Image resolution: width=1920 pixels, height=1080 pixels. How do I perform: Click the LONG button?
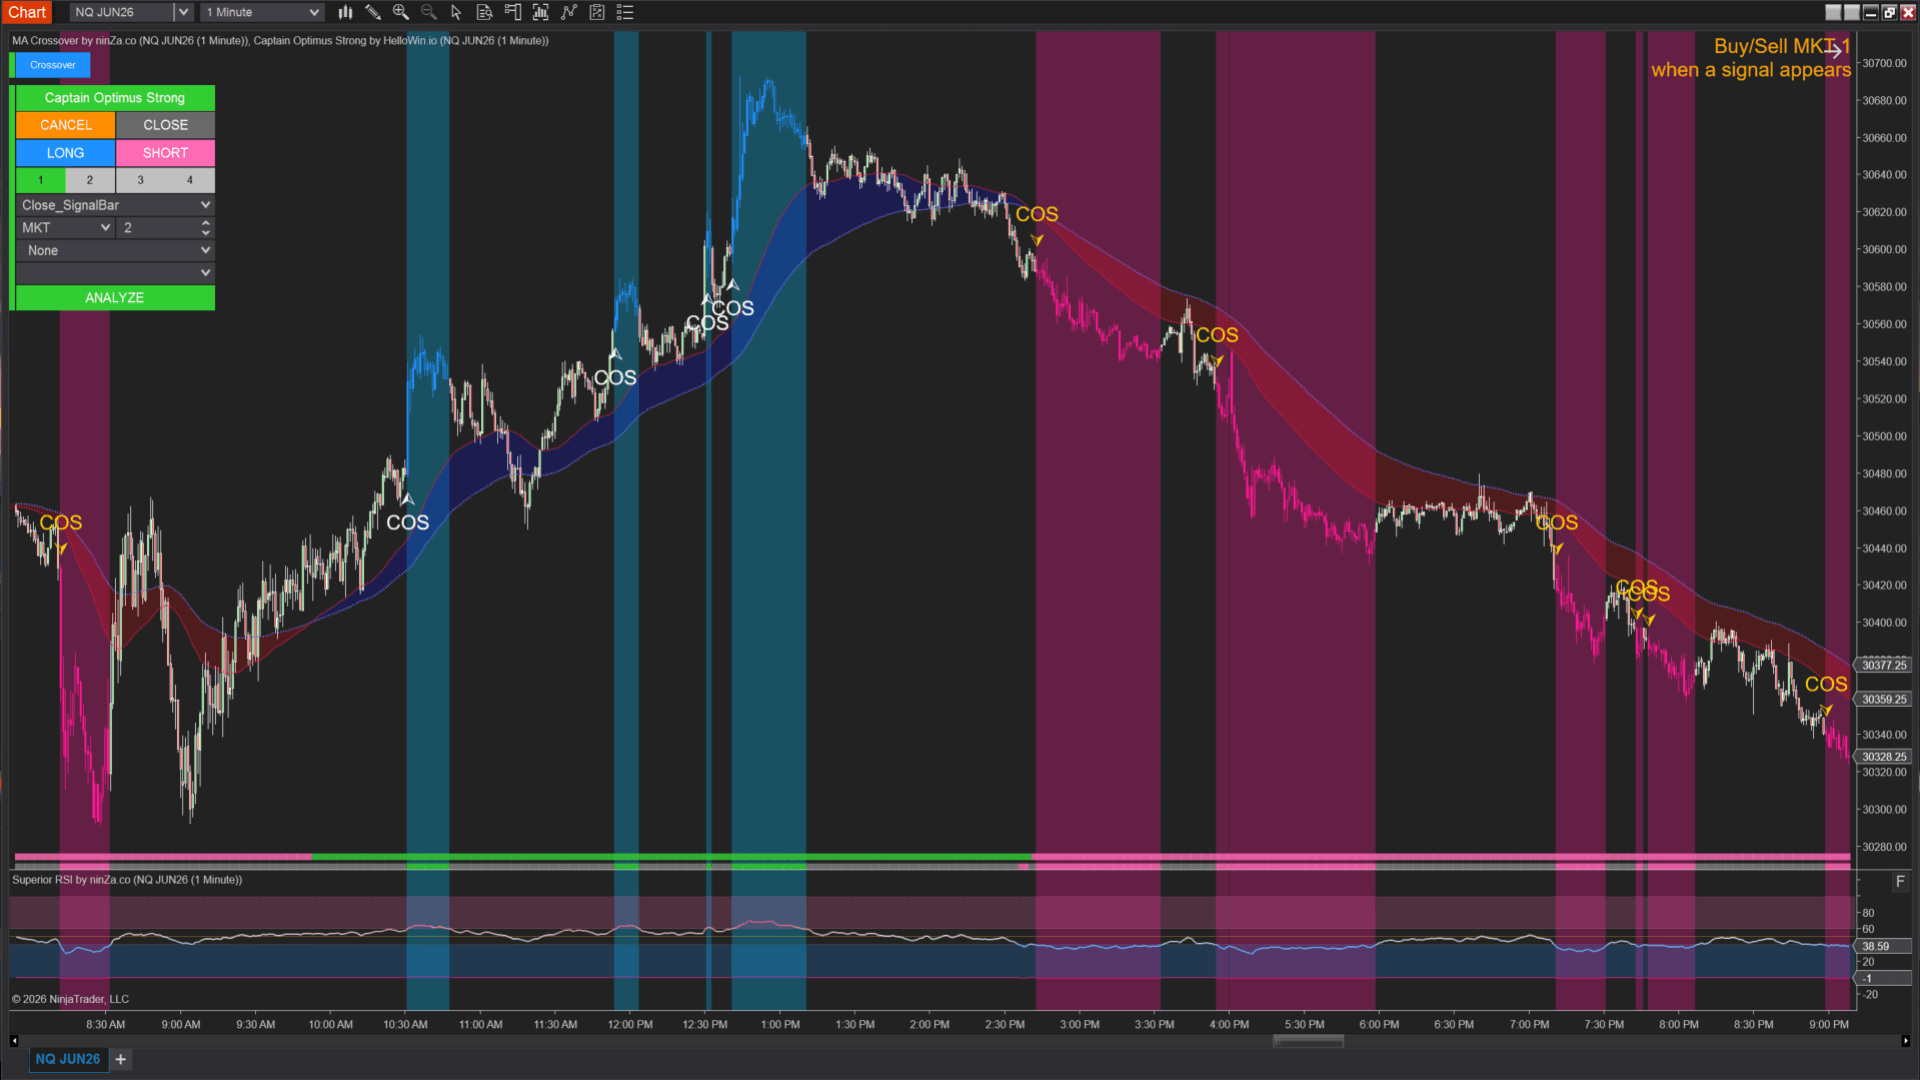coord(65,153)
